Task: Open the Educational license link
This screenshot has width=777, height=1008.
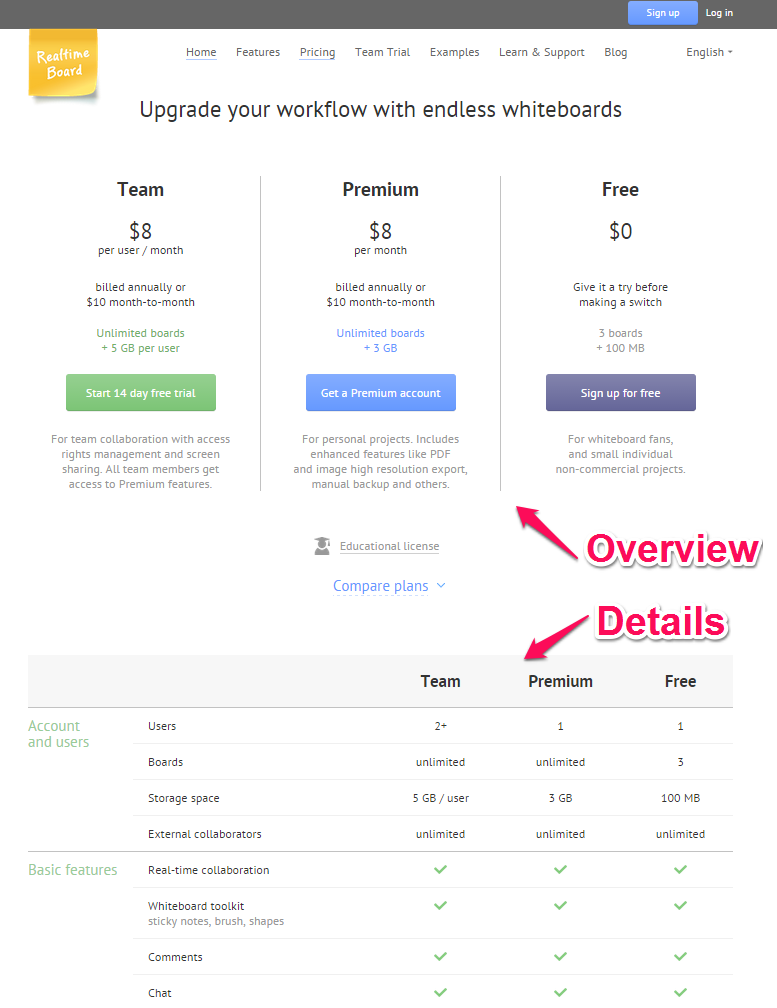Action: (389, 546)
